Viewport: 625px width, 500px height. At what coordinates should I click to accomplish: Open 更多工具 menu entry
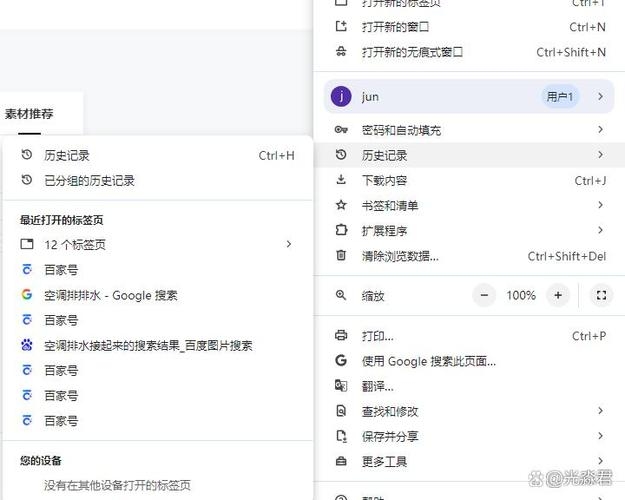pyautogui.click(x=470, y=462)
